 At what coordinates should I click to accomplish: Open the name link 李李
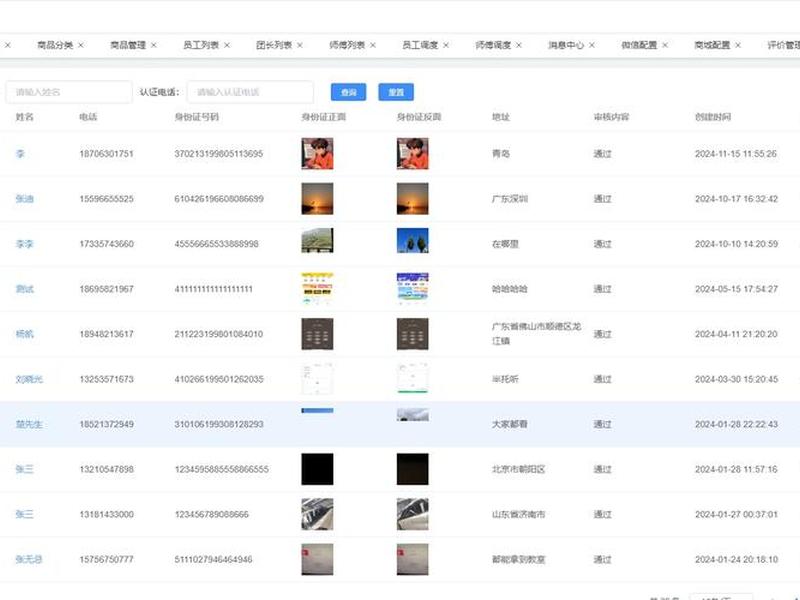pyautogui.click(x=24, y=244)
